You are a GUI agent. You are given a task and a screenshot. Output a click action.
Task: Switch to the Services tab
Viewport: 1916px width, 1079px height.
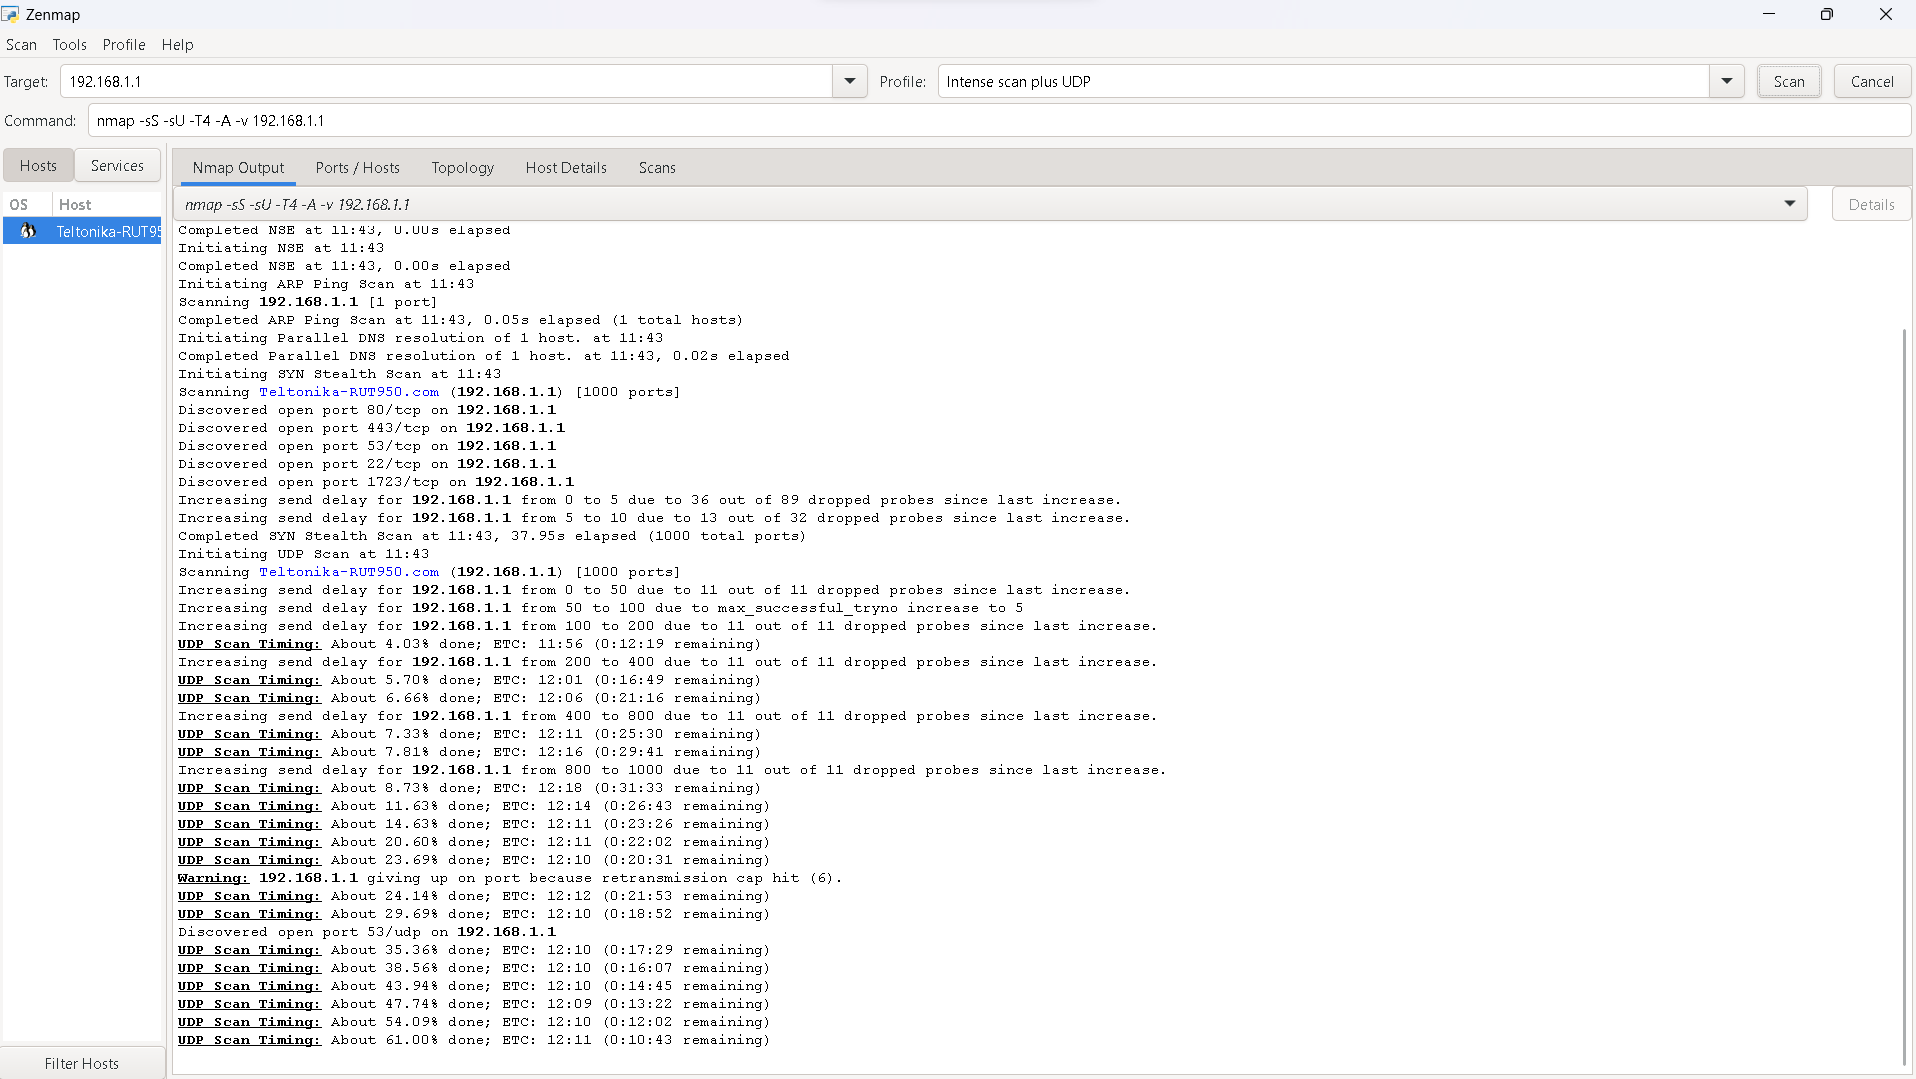[x=117, y=165]
